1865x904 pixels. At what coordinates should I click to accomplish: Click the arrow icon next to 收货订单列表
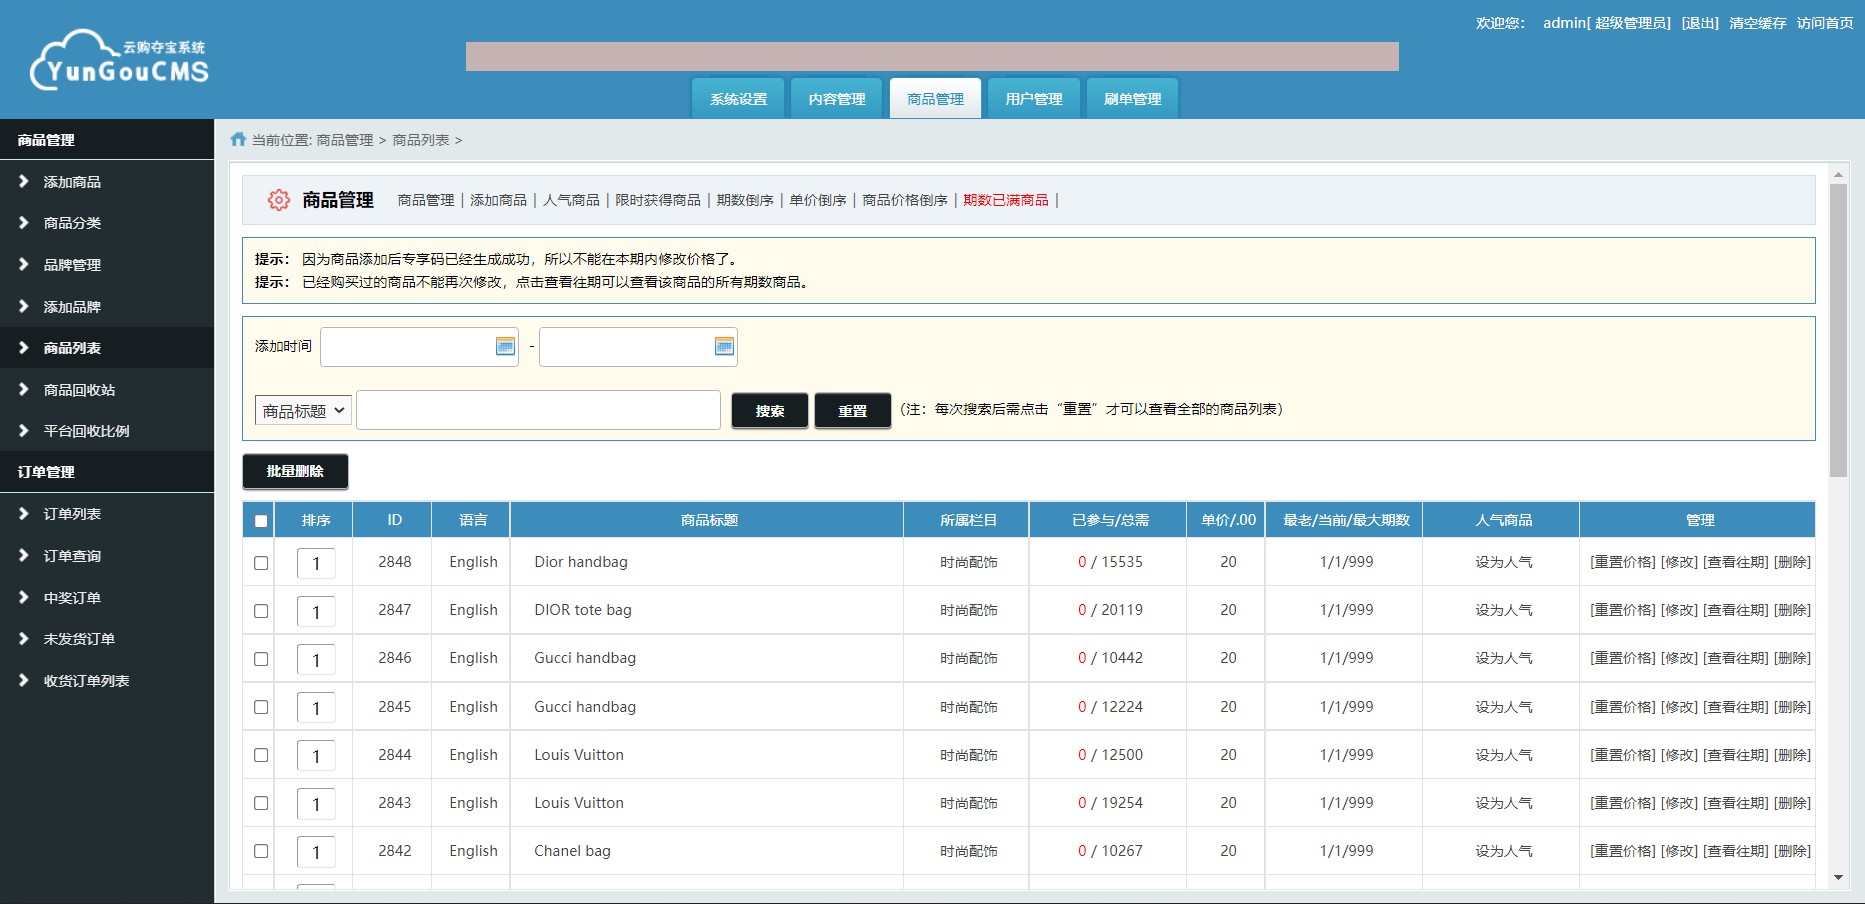click(x=23, y=680)
